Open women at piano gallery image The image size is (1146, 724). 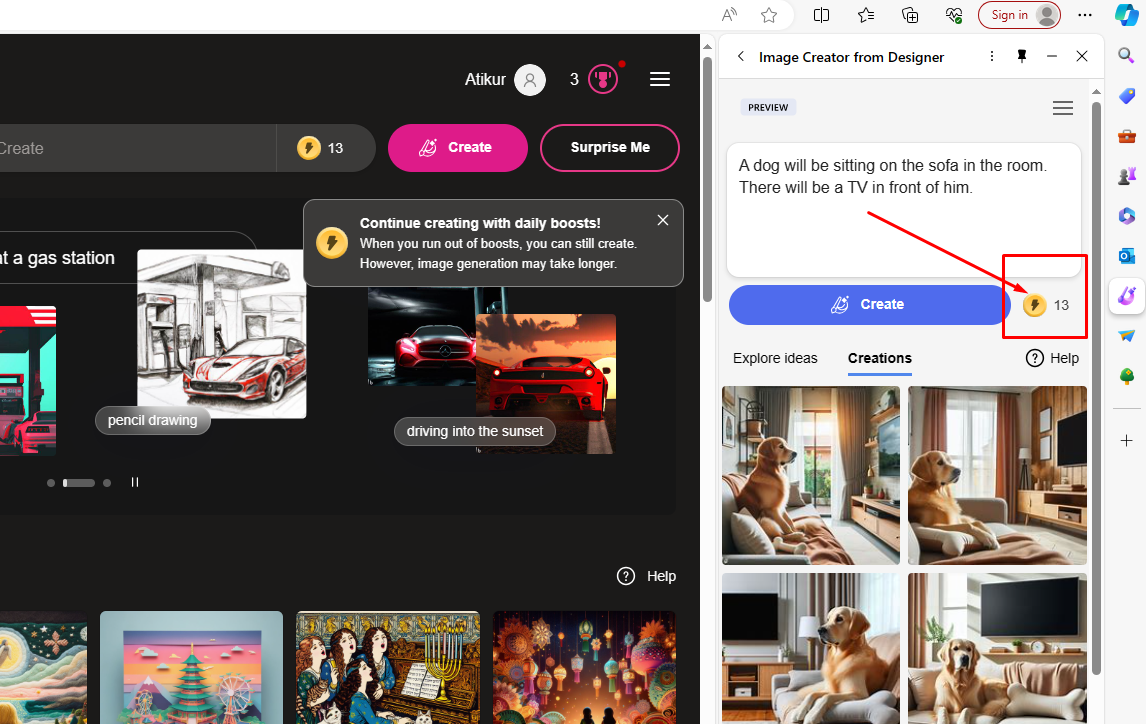click(x=388, y=668)
